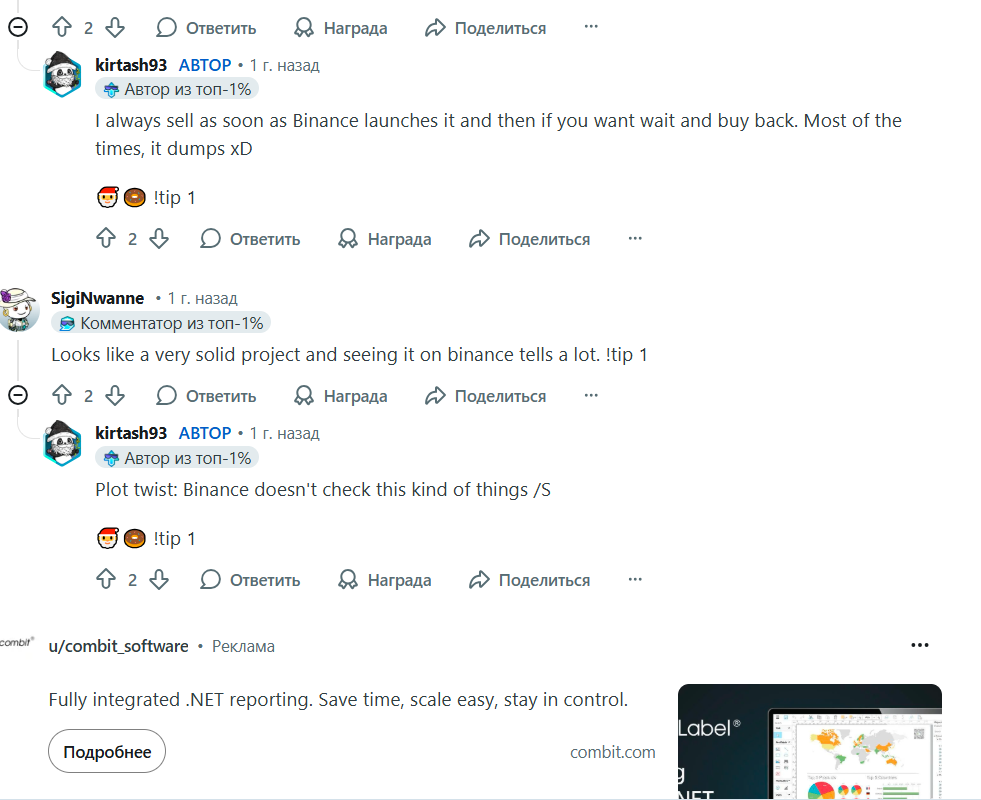Downvote SigiNwanne's comment
Image resolution: width=981 pixels, height=800 pixels.
click(x=115, y=395)
